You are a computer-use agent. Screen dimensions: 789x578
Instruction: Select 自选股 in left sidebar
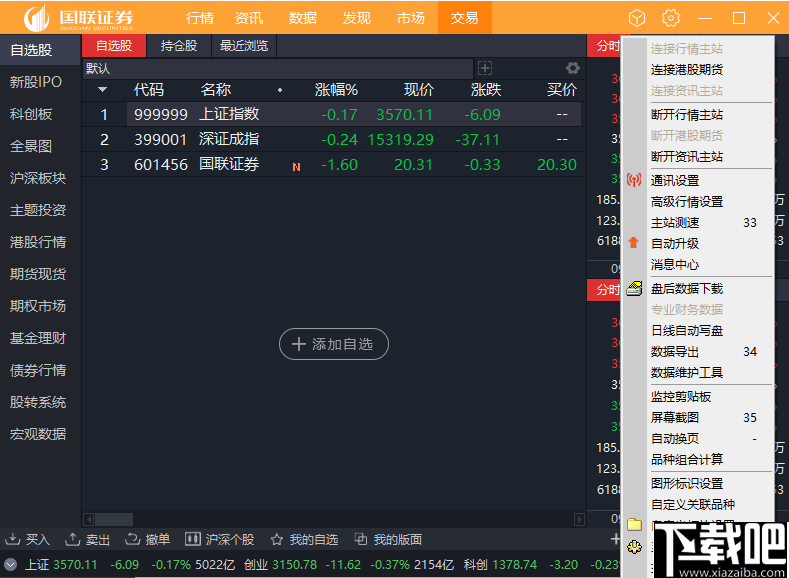[40, 50]
